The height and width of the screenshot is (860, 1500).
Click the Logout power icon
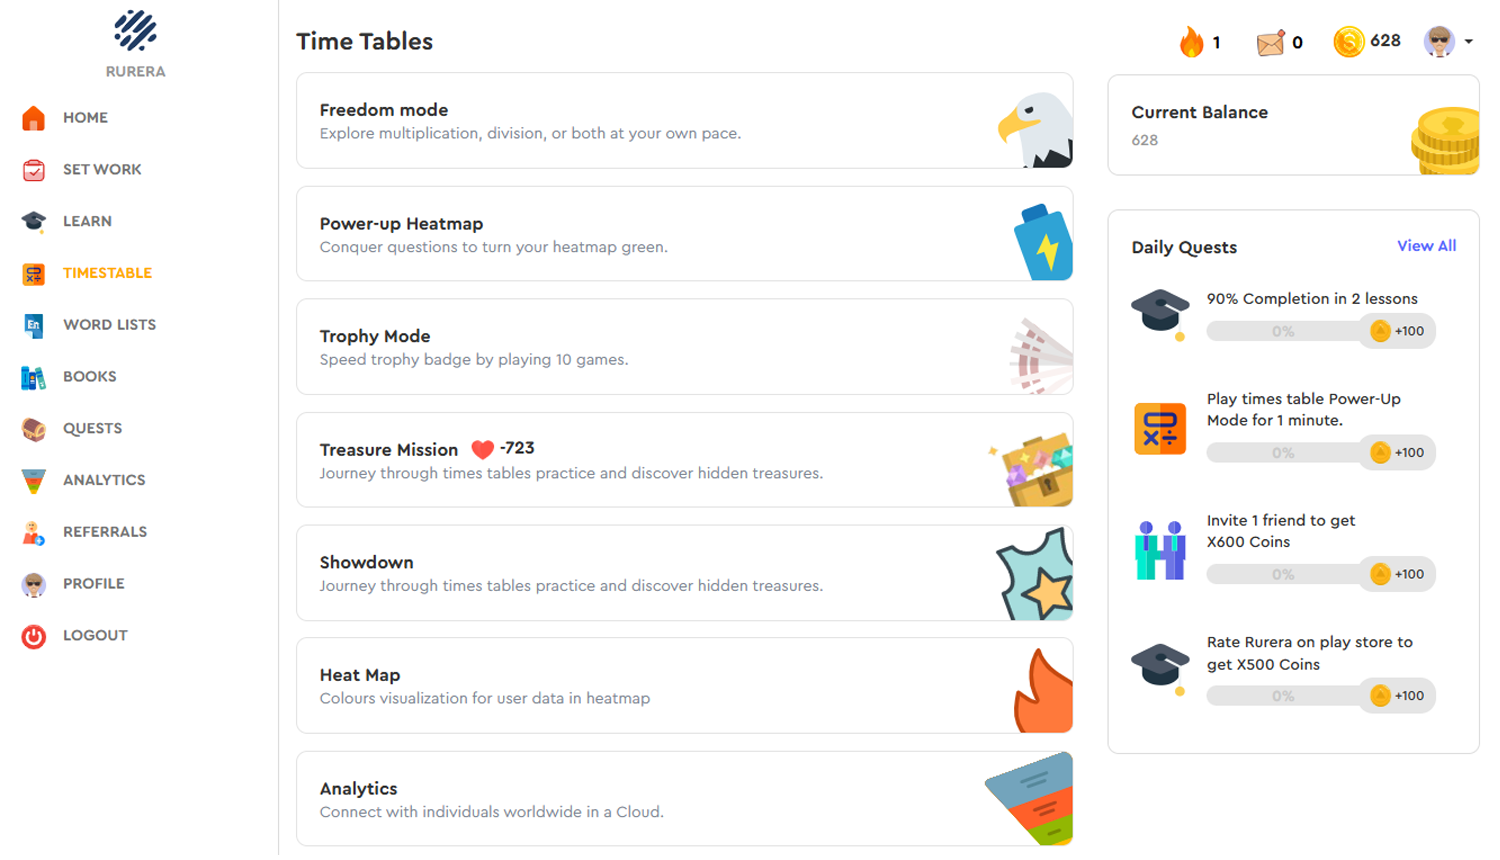pos(34,636)
